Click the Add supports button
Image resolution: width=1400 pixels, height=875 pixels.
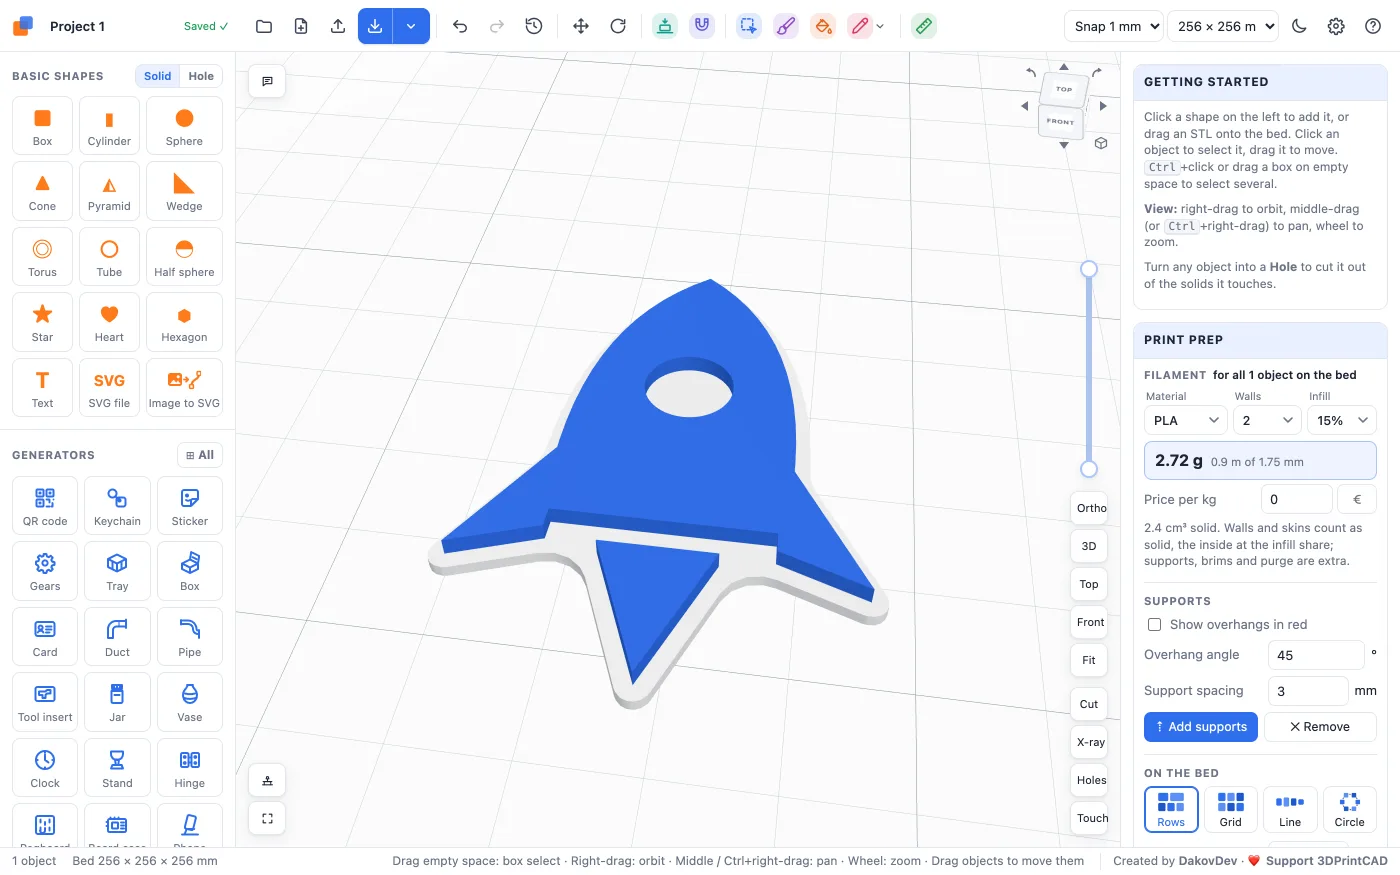[x=1201, y=727]
